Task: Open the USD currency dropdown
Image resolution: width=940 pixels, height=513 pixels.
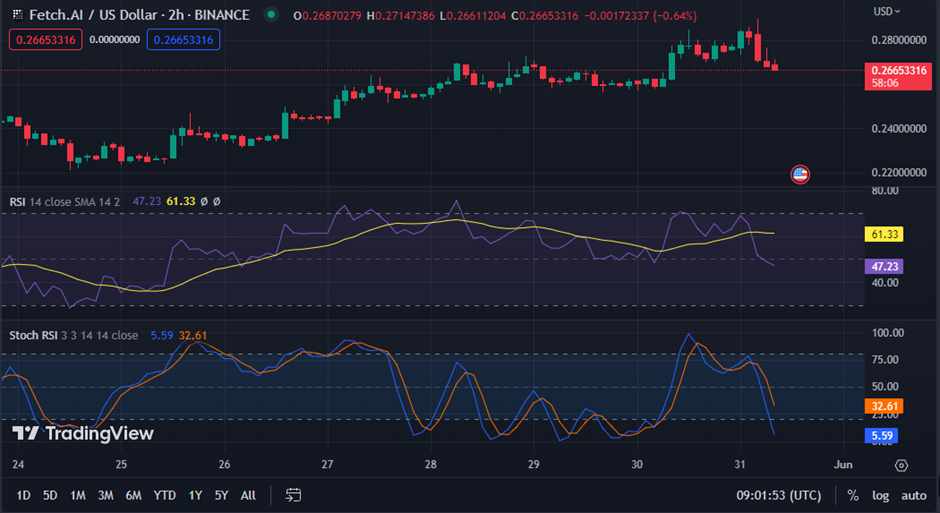Action: point(887,11)
